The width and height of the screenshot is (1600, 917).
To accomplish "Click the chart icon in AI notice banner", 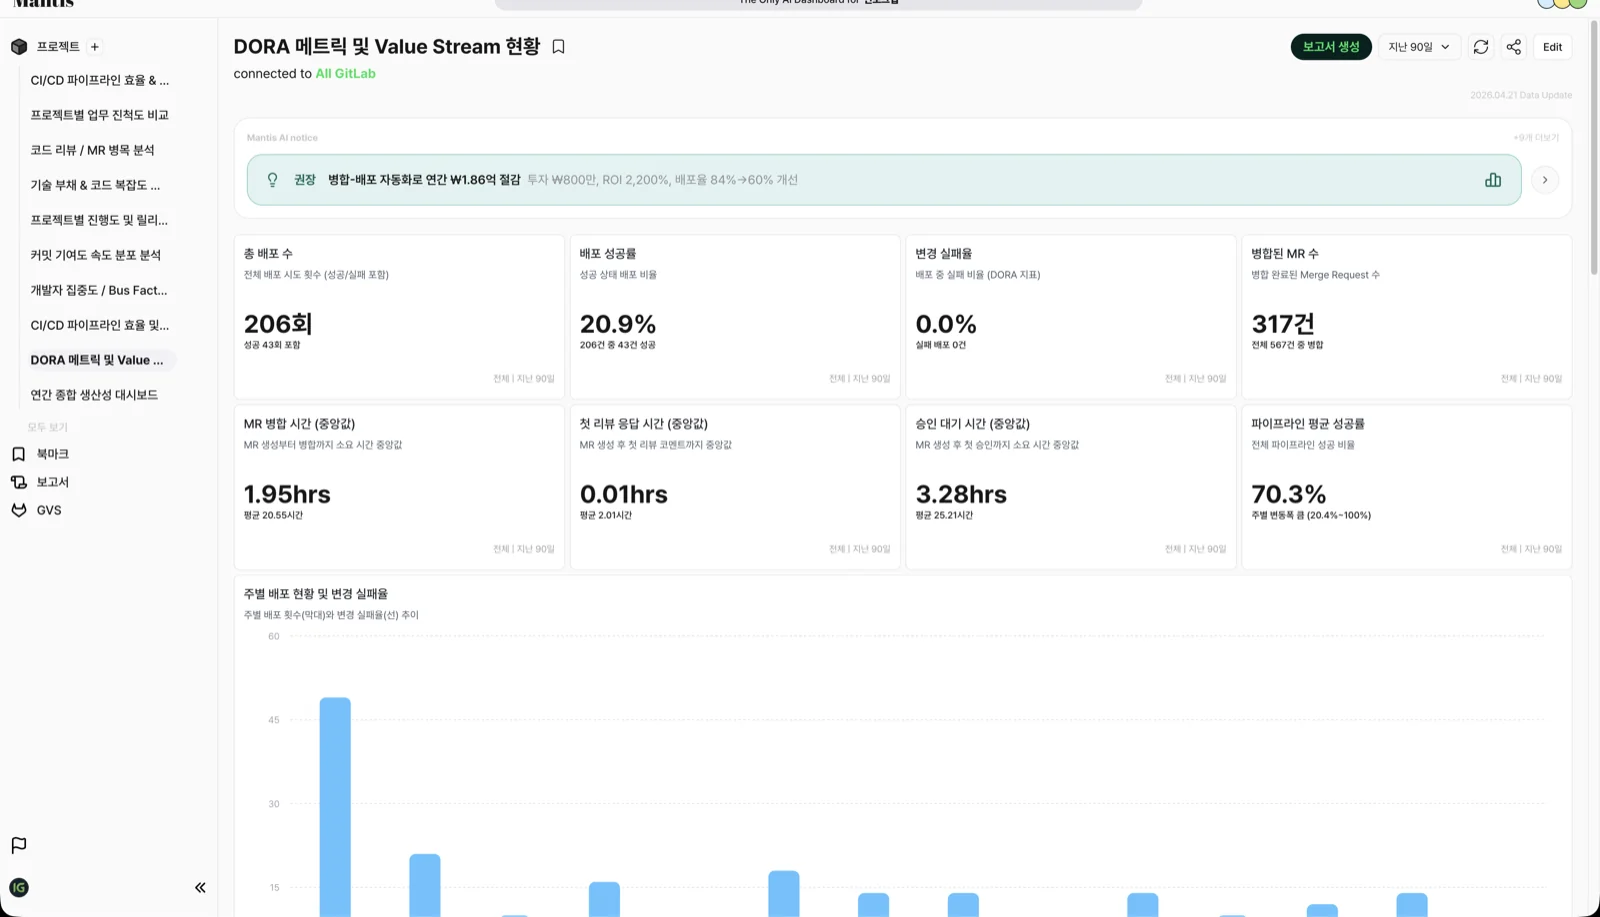I will (x=1493, y=180).
